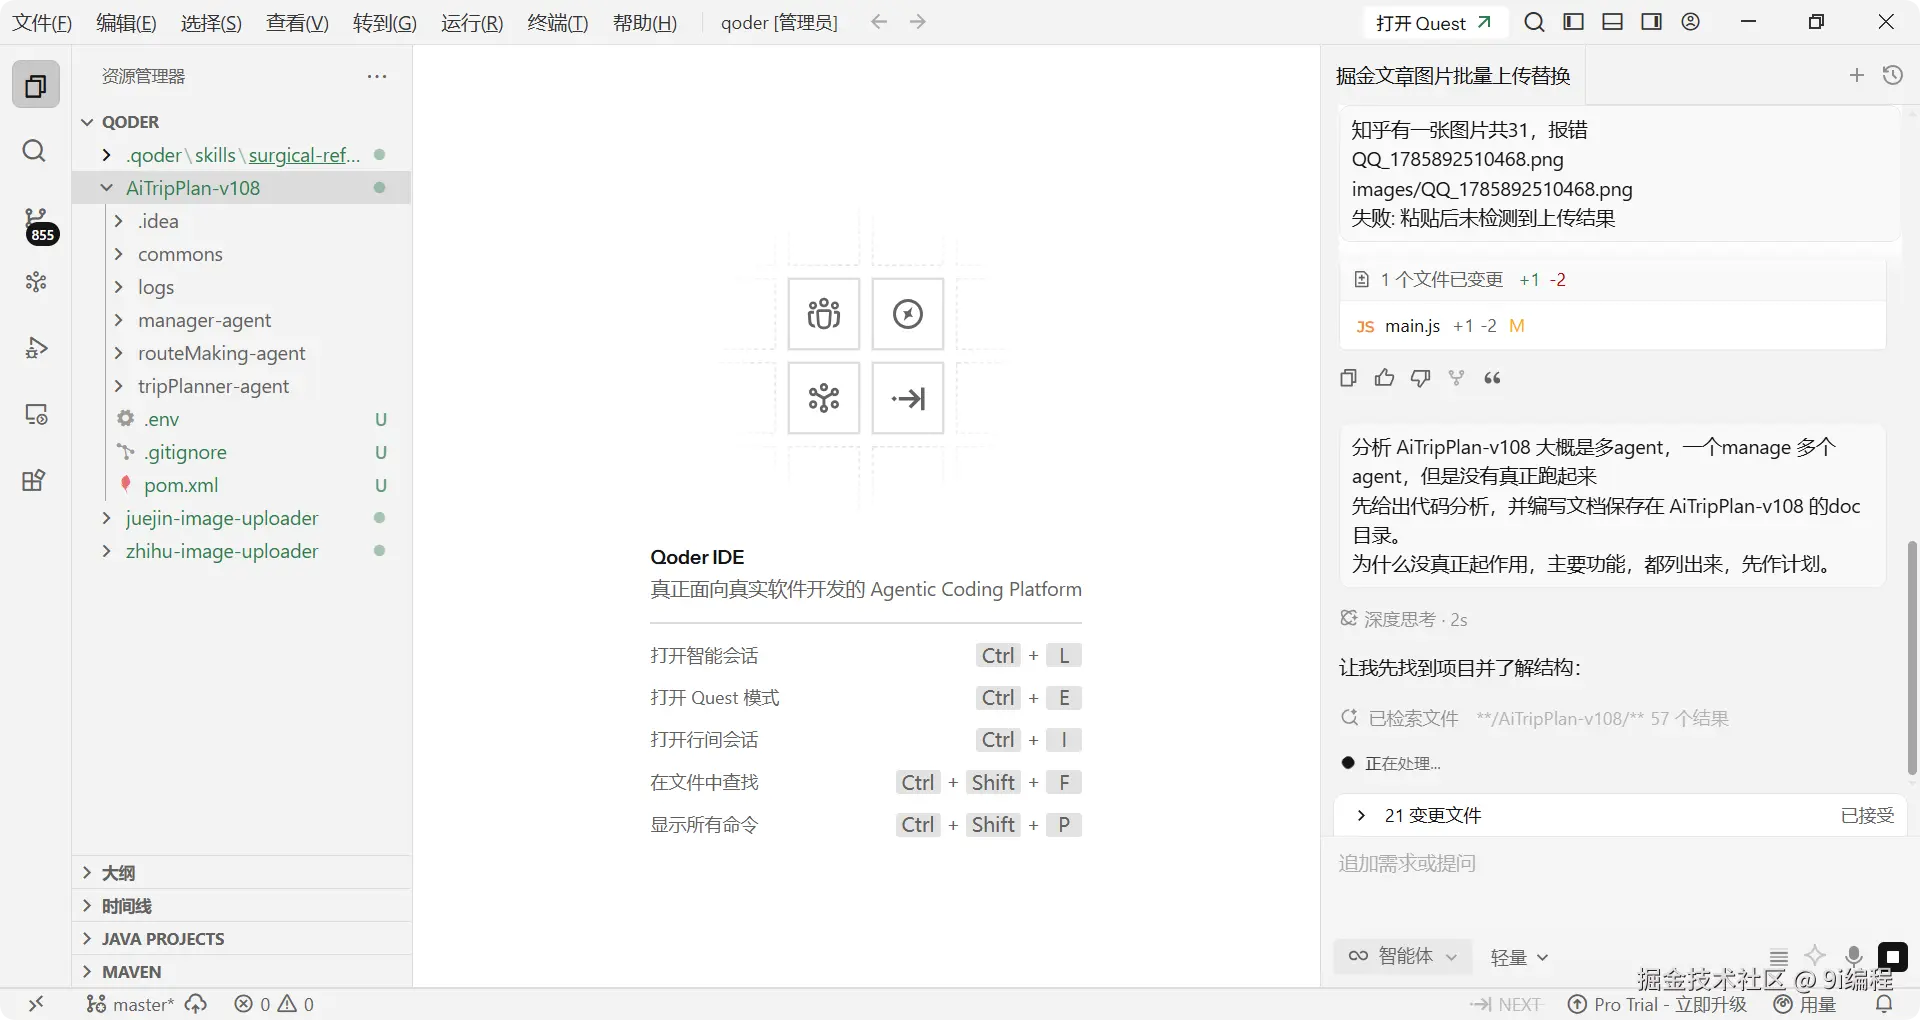Start a new chat with plus icon

pos(1857,75)
